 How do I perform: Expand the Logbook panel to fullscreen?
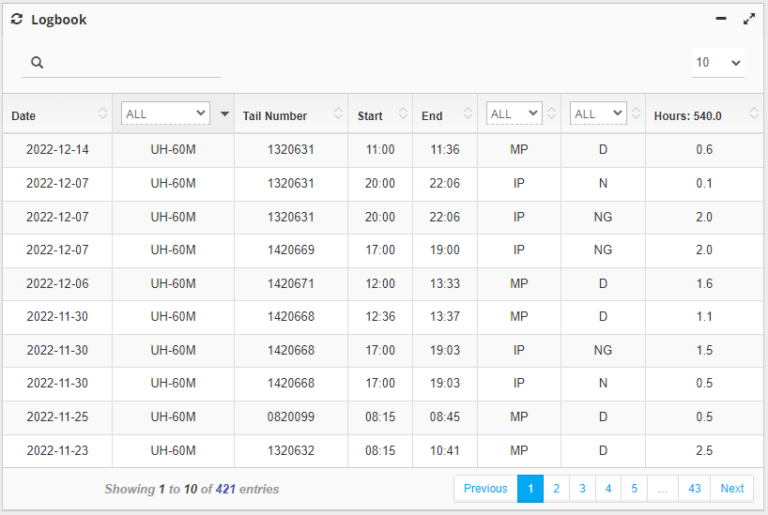pyautogui.click(x=749, y=19)
